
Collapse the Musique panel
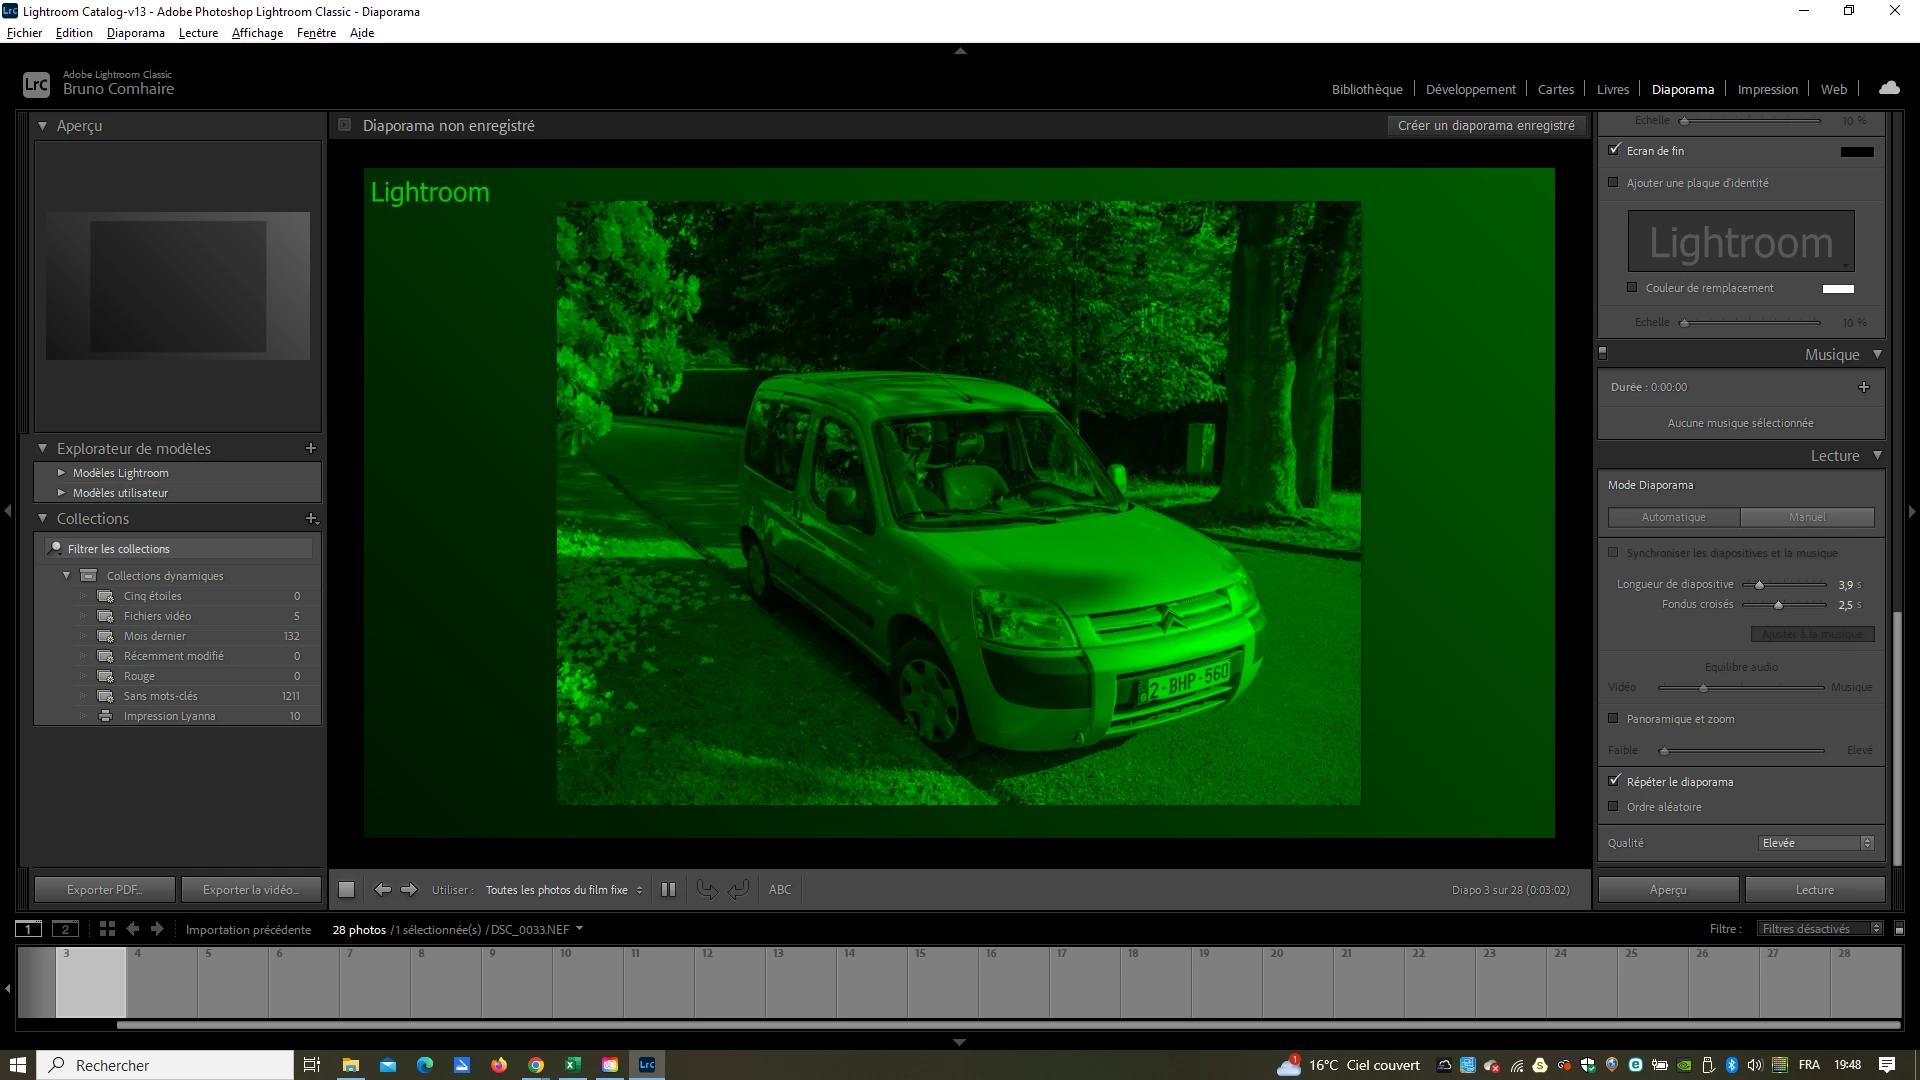[x=1877, y=354]
